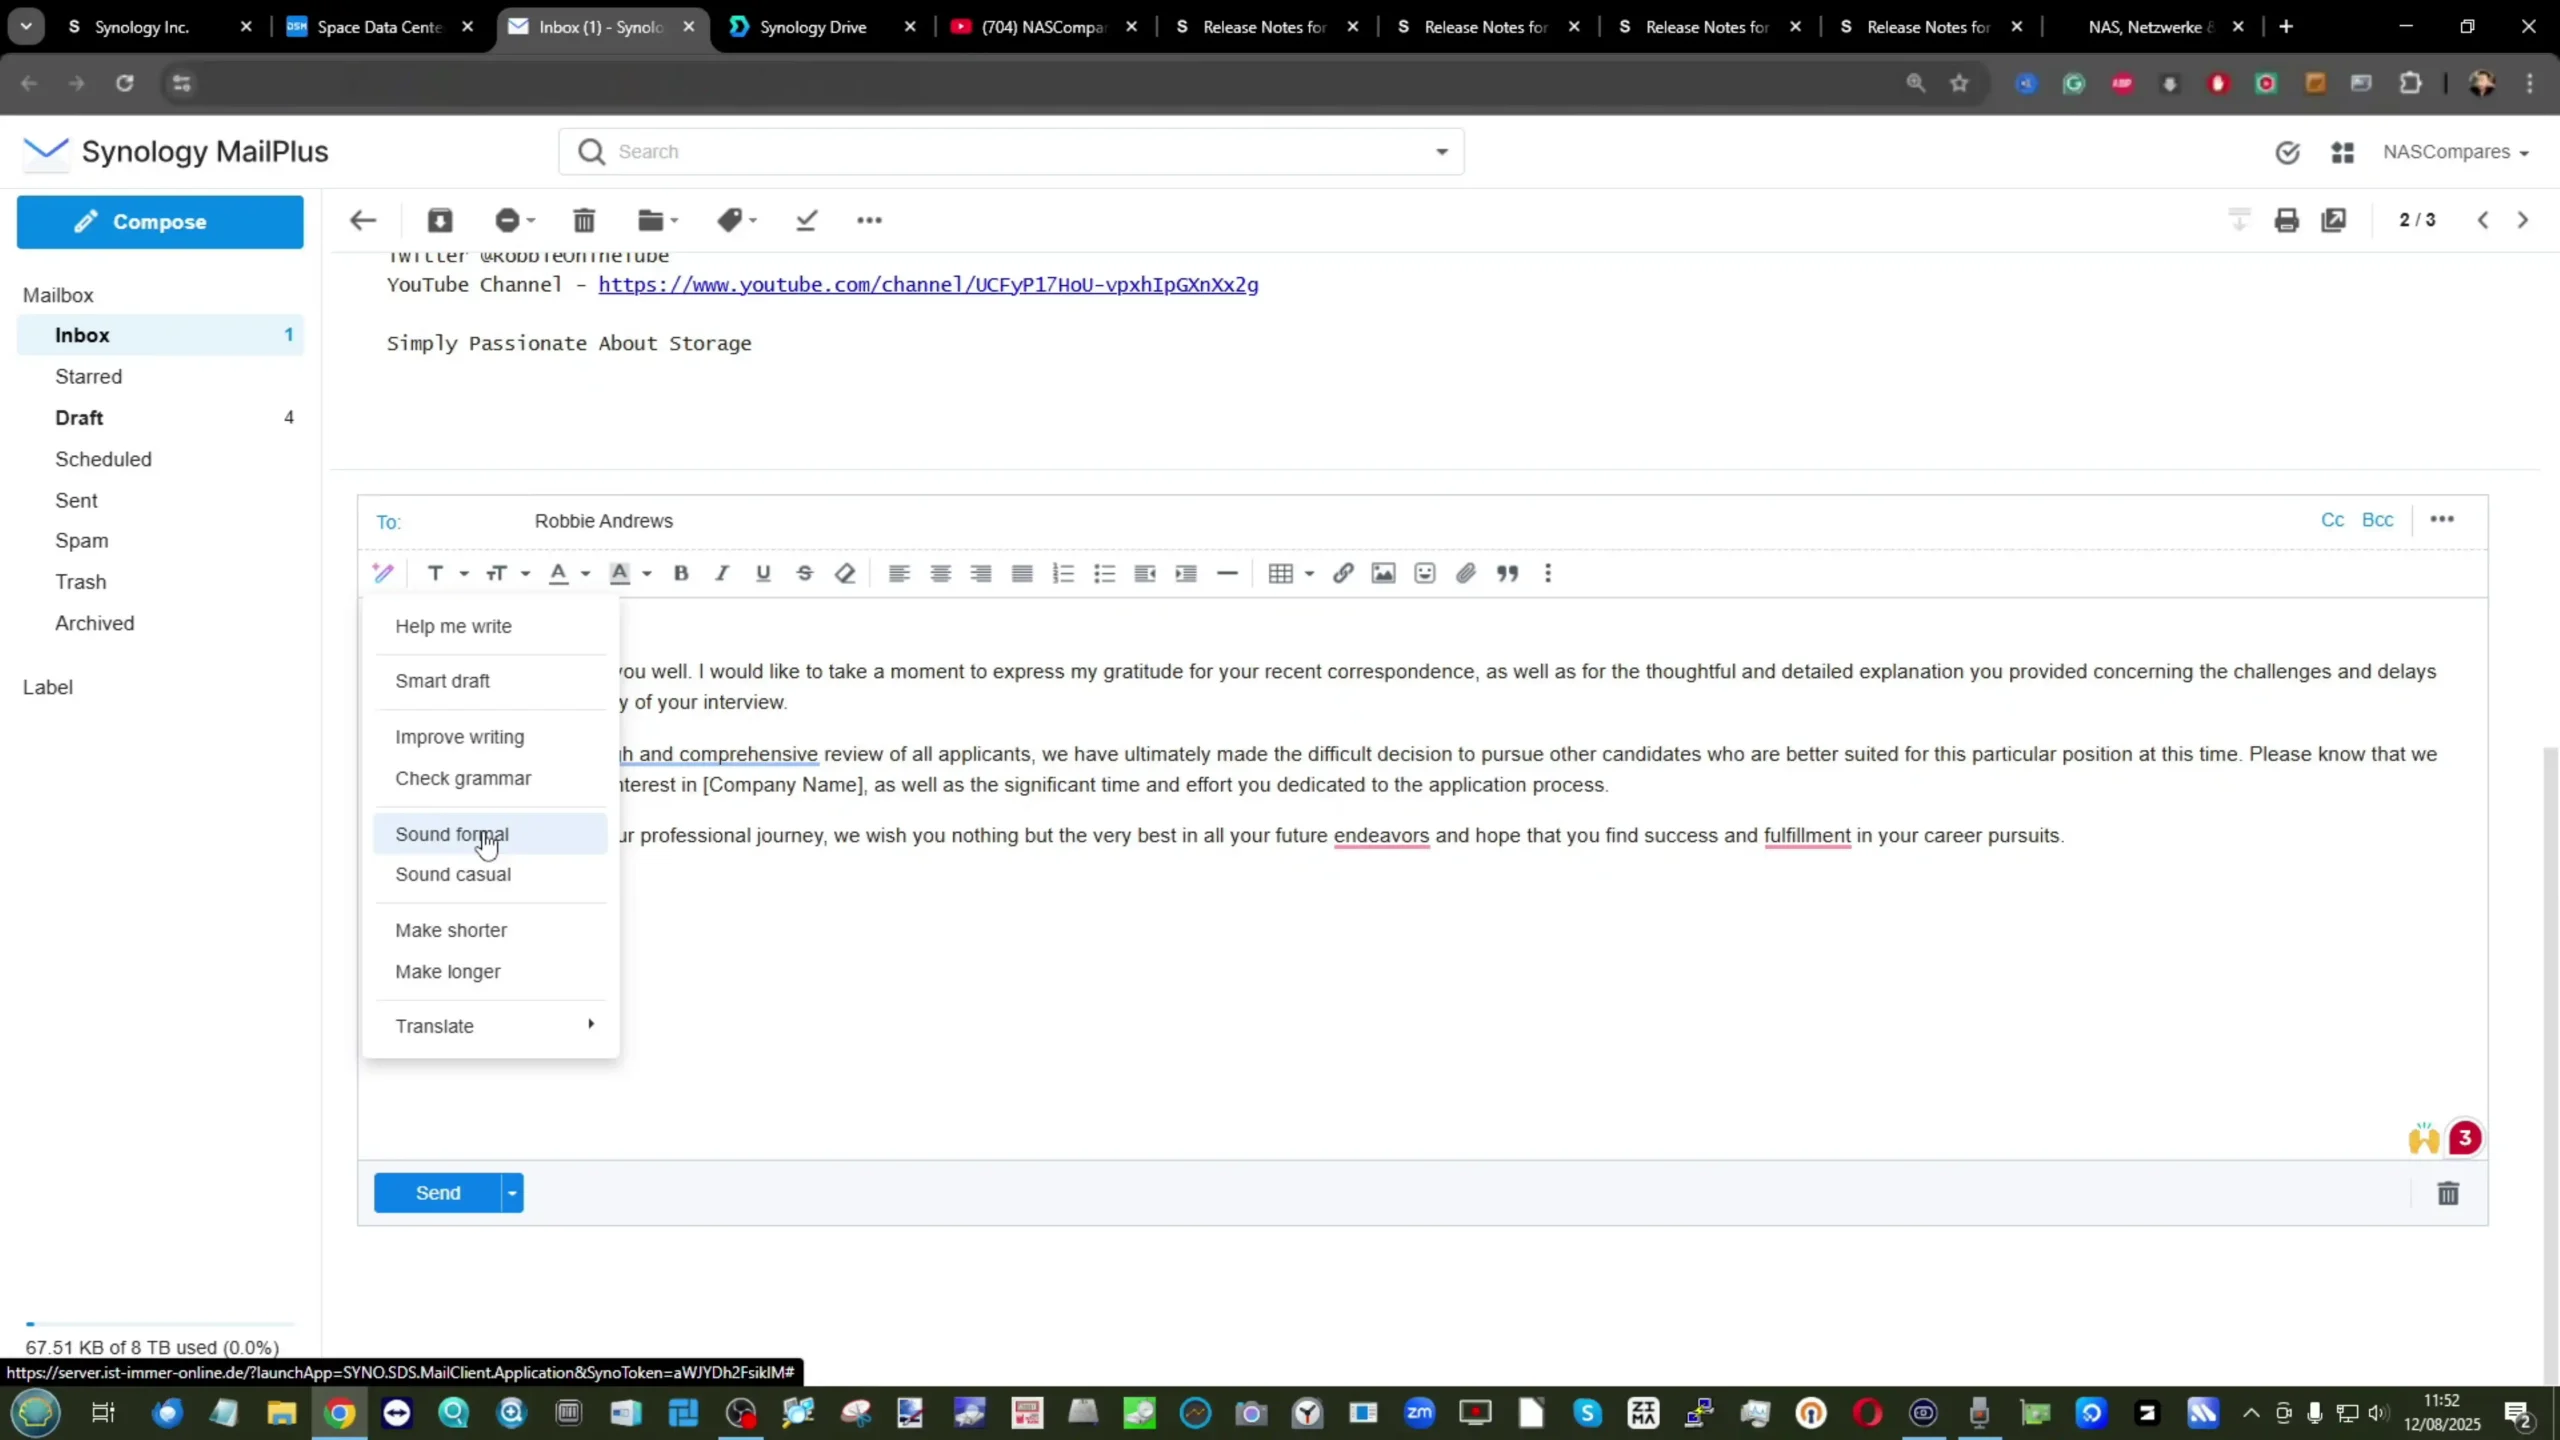Clear text formatting with eraser icon

pos(845,573)
